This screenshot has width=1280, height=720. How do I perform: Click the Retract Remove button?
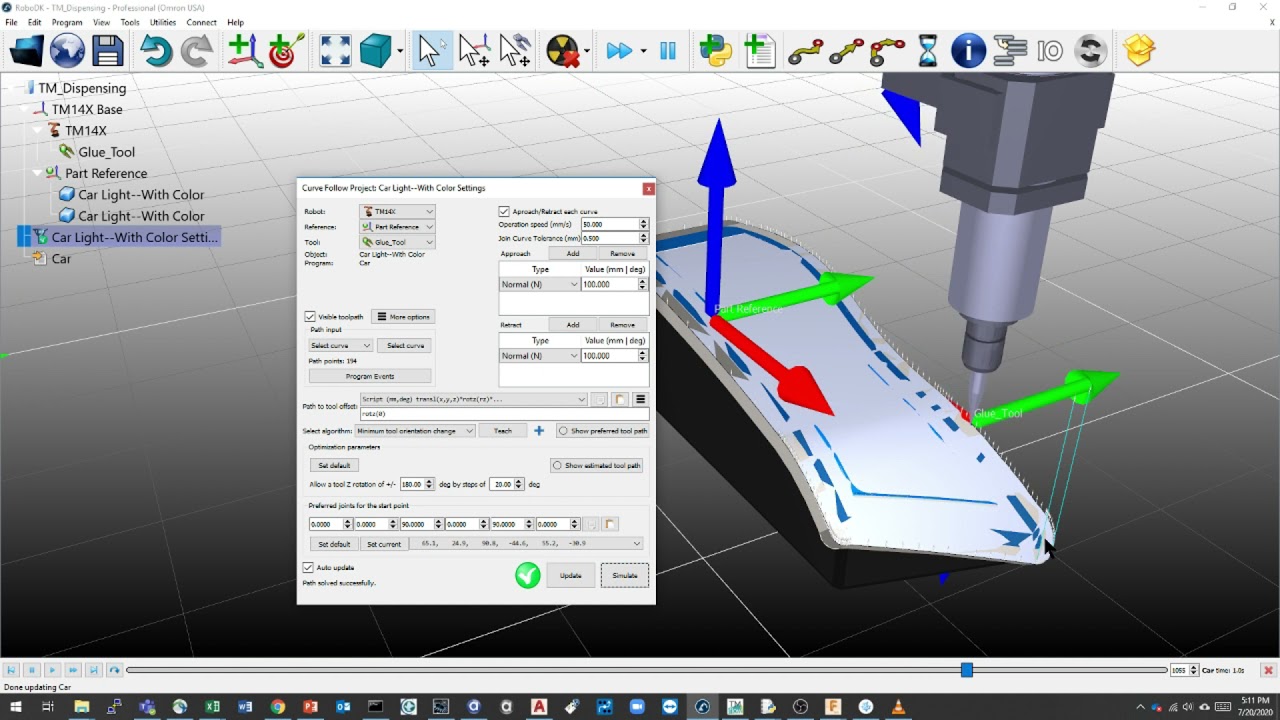623,325
